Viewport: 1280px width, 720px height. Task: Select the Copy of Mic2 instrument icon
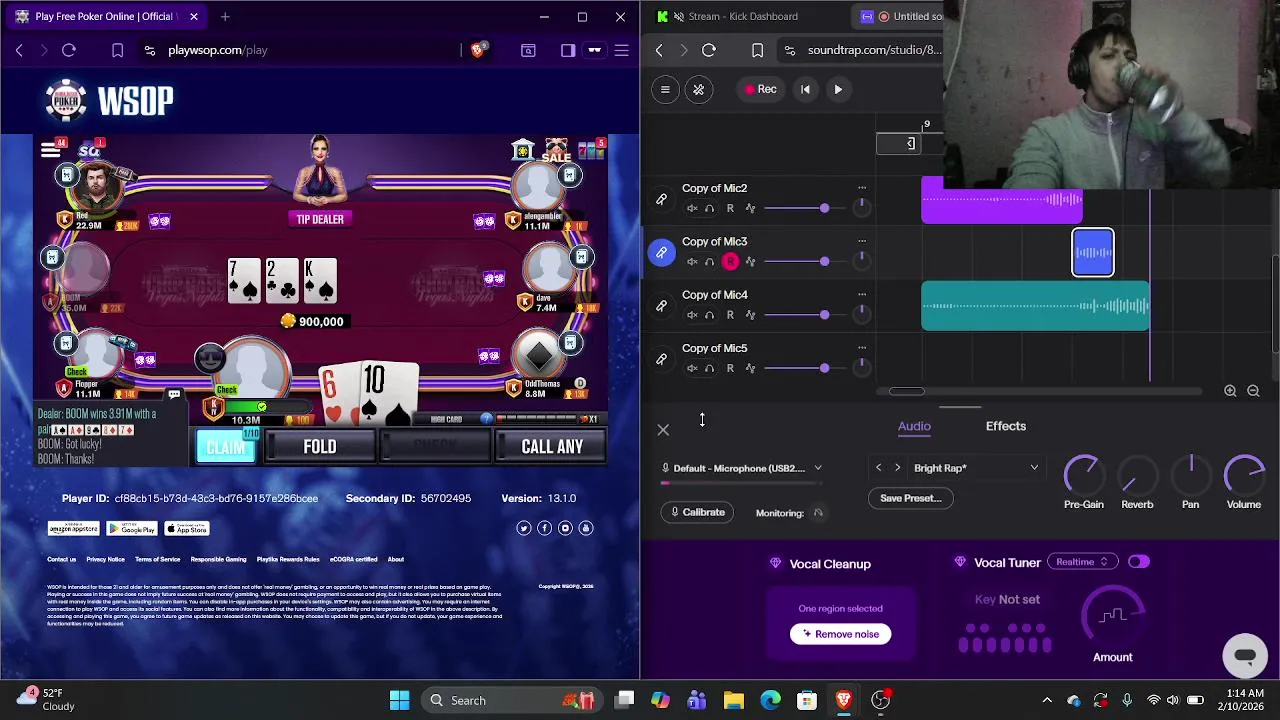tap(661, 199)
